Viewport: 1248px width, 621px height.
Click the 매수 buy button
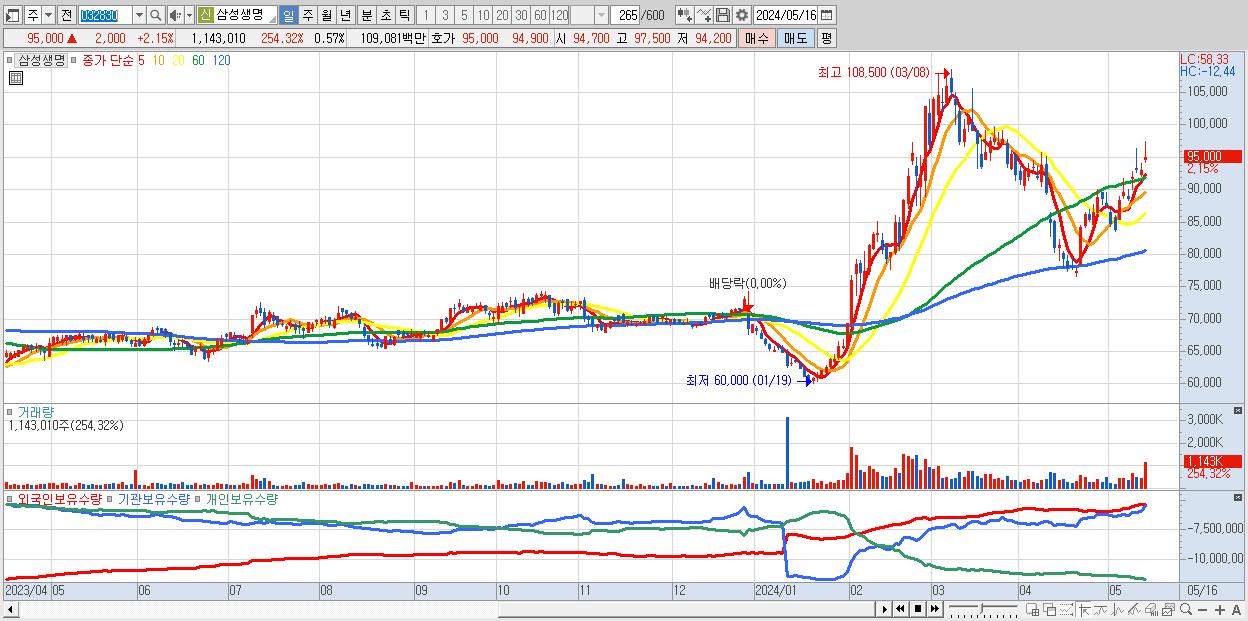click(757, 38)
